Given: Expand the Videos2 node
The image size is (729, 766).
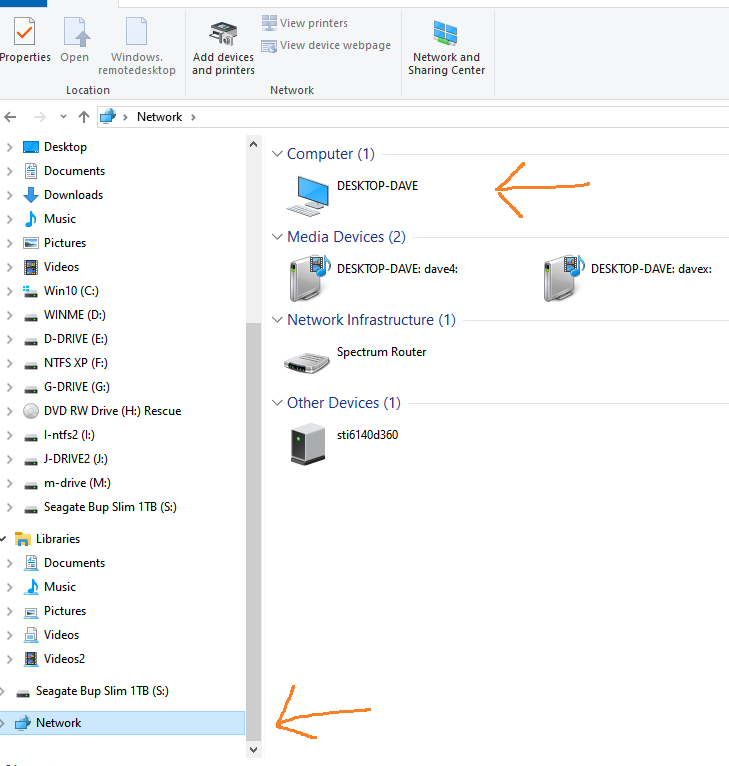Looking at the screenshot, I should click(x=9, y=659).
